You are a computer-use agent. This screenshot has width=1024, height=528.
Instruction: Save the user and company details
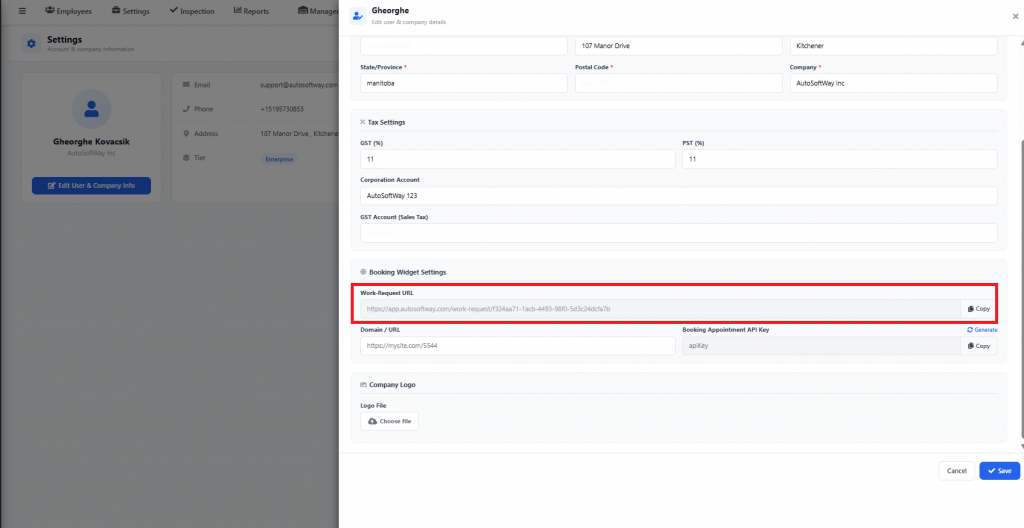999,471
